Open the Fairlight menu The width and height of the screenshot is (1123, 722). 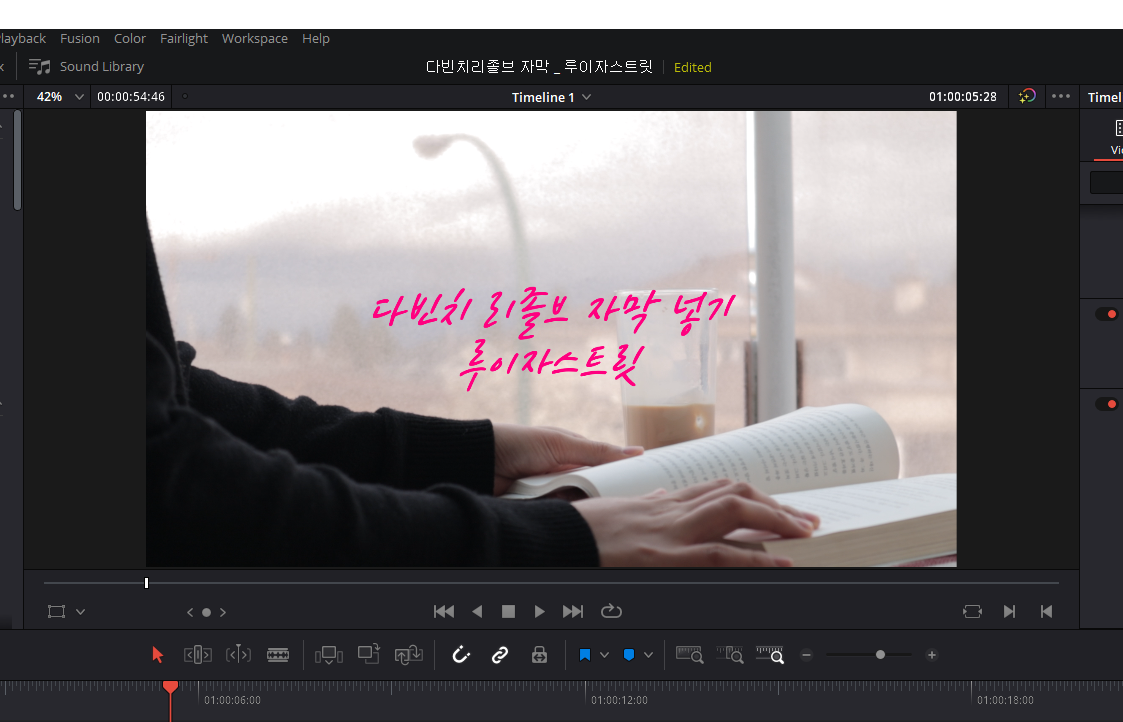(183, 39)
